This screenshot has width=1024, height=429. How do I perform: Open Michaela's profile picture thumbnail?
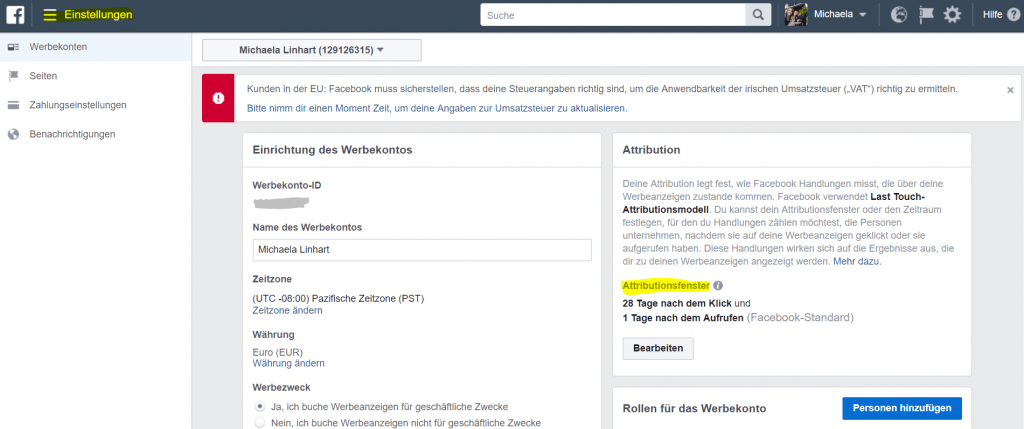(x=796, y=14)
